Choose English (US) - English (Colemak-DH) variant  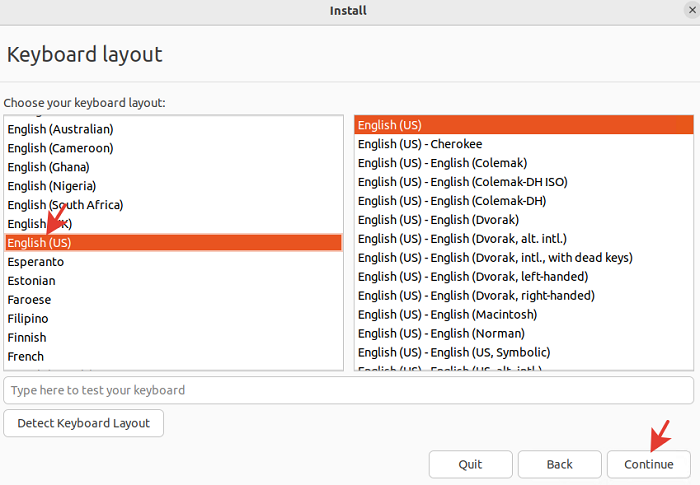(x=524, y=201)
